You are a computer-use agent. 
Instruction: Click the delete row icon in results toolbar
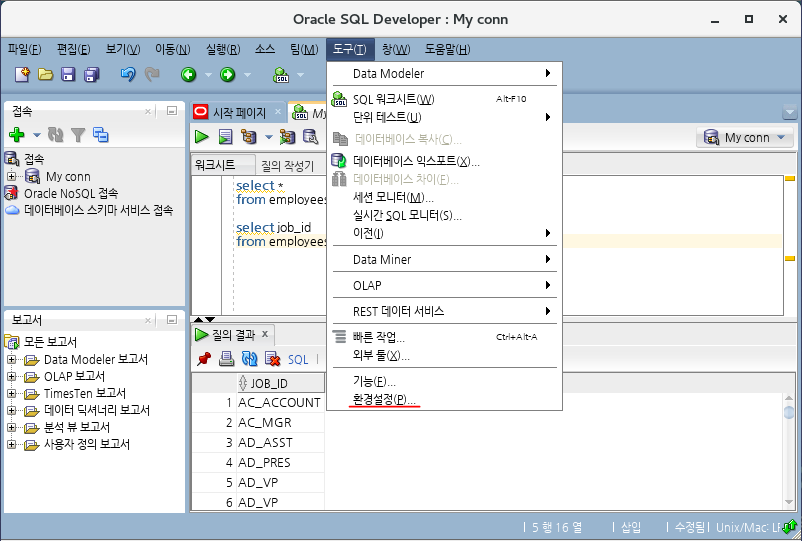[x=273, y=359]
